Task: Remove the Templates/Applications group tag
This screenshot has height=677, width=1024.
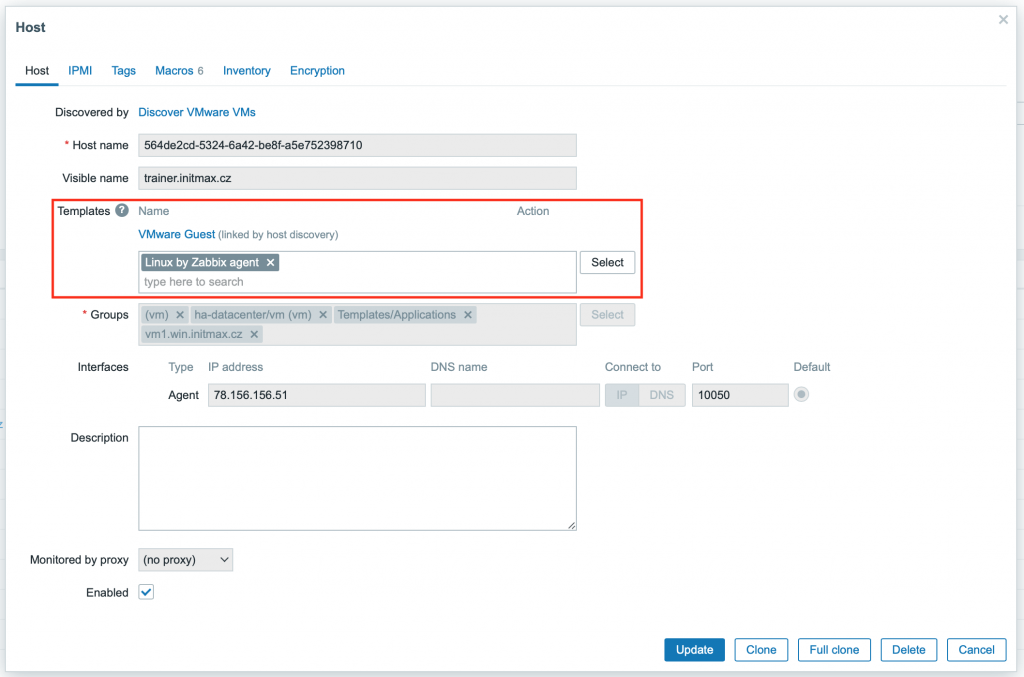Action: [467, 315]
